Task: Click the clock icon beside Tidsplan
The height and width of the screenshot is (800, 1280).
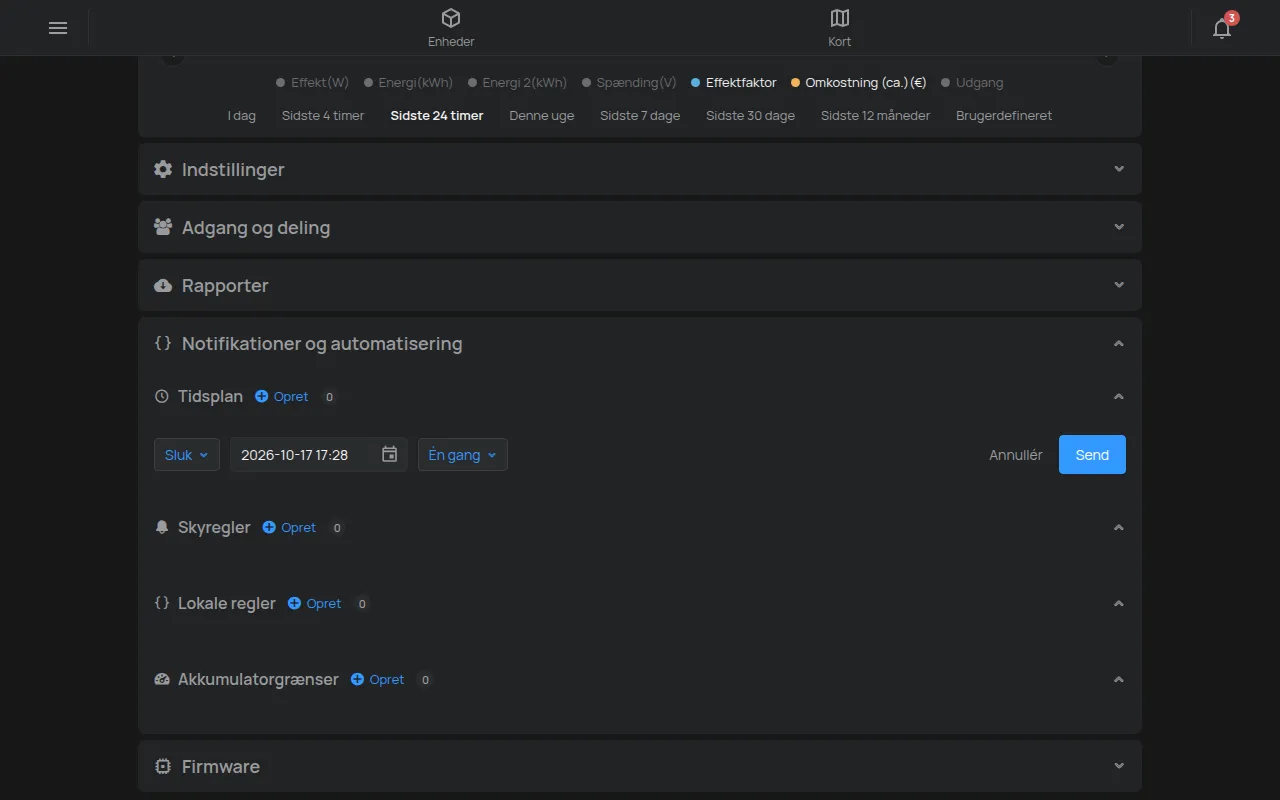Action: (162, 397)
